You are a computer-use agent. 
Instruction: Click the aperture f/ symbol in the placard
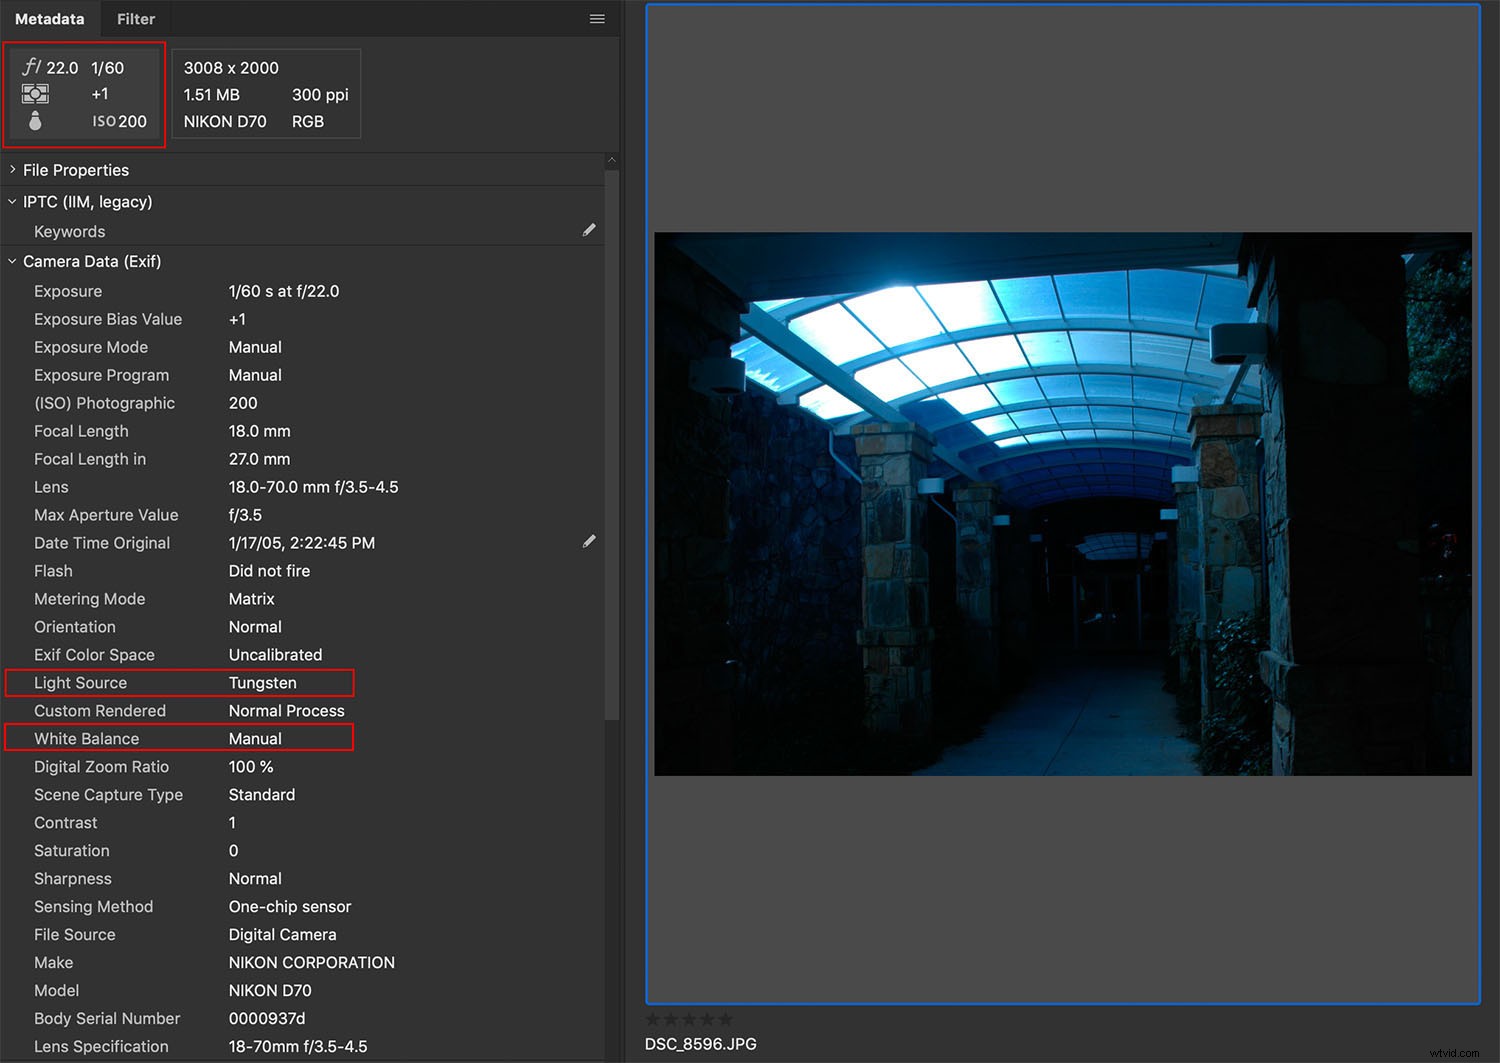tap(32, 67)
